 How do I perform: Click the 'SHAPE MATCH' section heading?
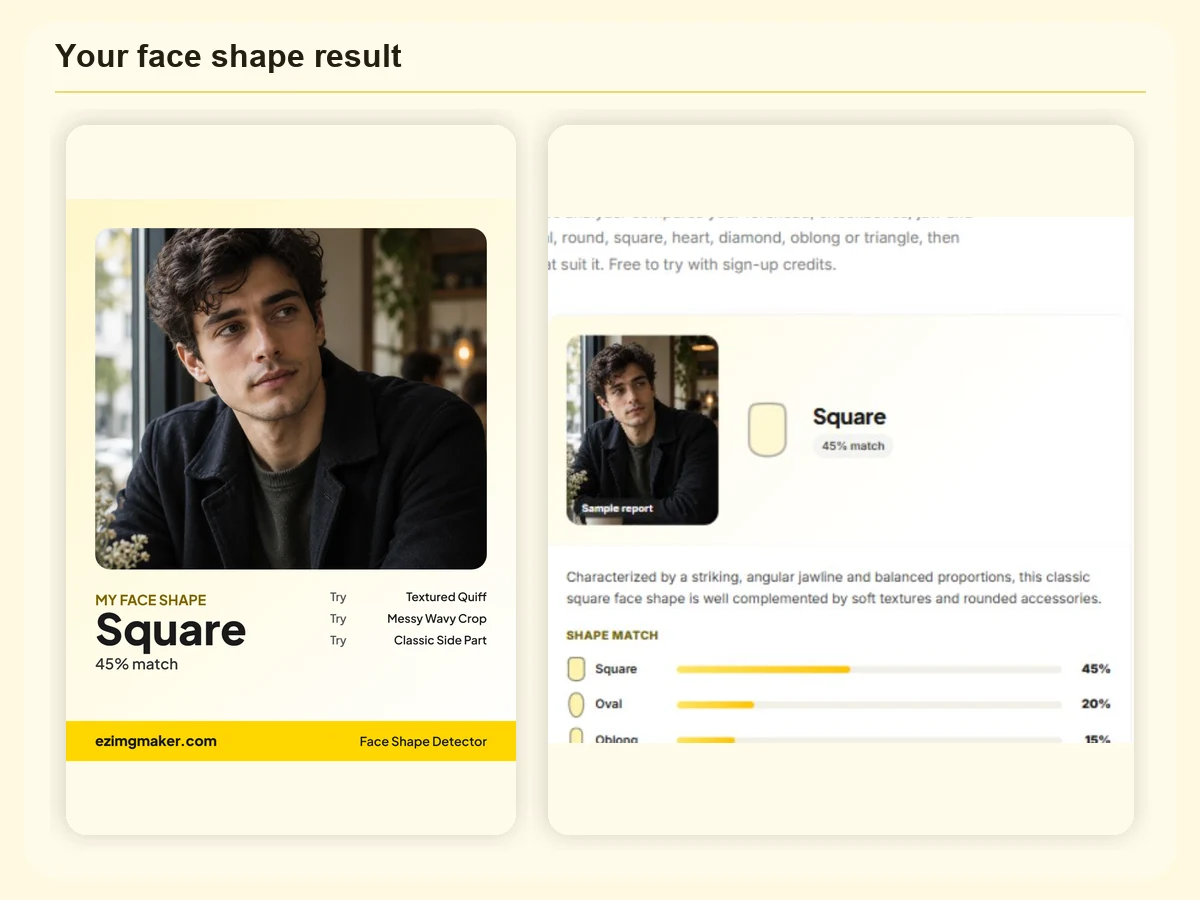pos(612,635)
